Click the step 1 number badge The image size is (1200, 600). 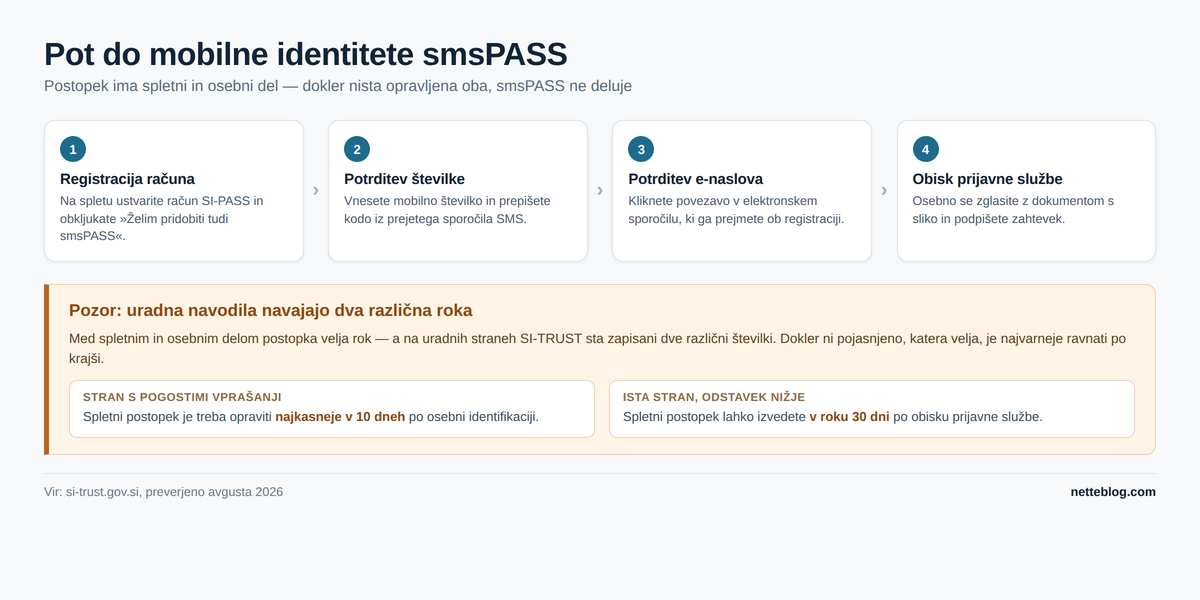click(73, 150)
